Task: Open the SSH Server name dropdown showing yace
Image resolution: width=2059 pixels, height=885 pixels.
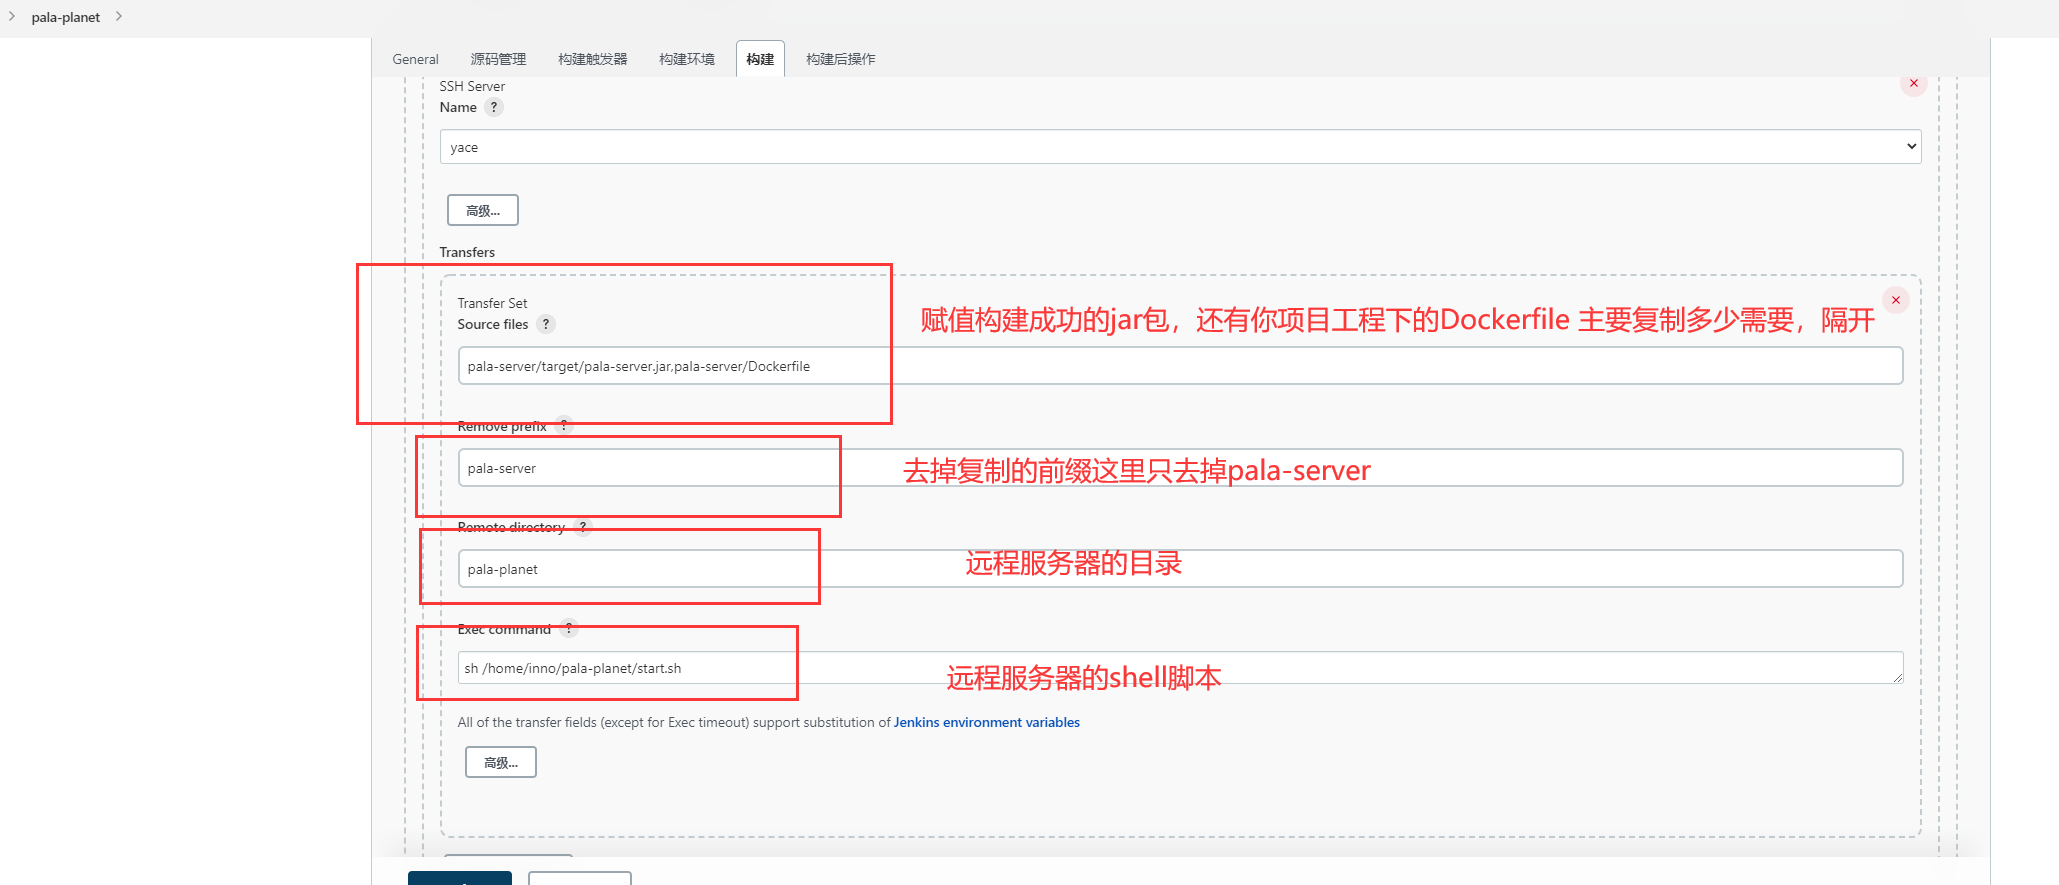Action: [1180, 147]
